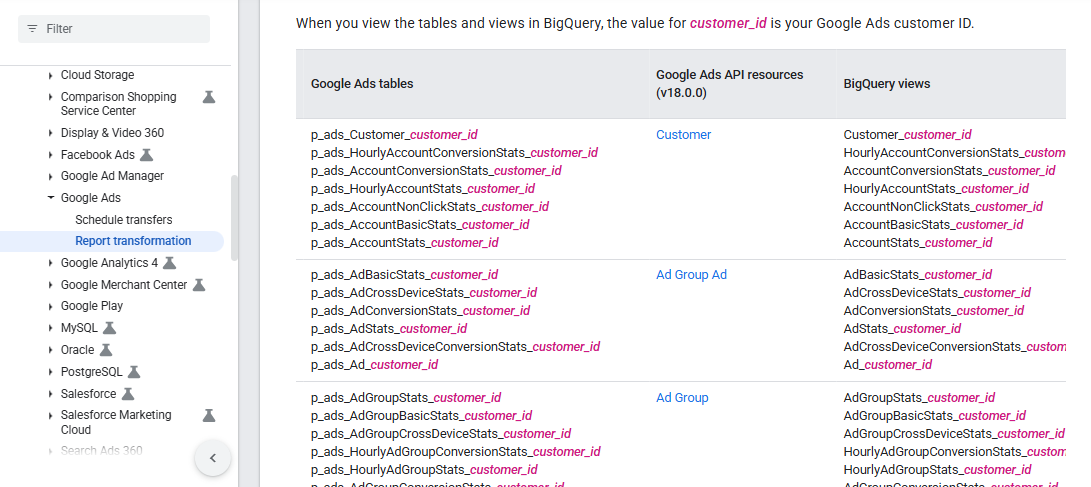Click the filter icon in search box
This screenshot has width=1091, height=487.
(32, 29)
